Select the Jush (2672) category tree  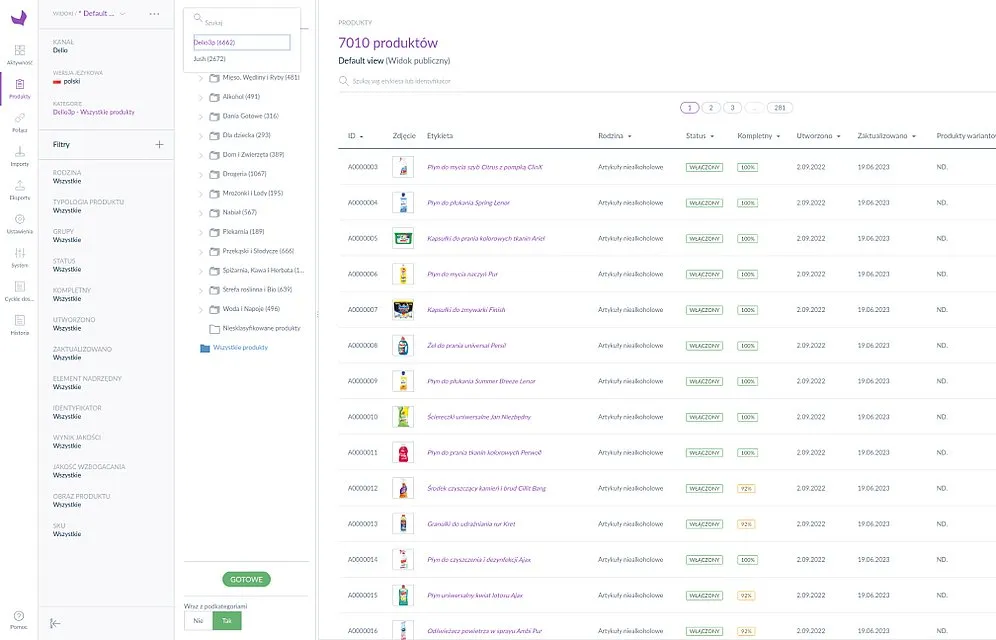210,59
